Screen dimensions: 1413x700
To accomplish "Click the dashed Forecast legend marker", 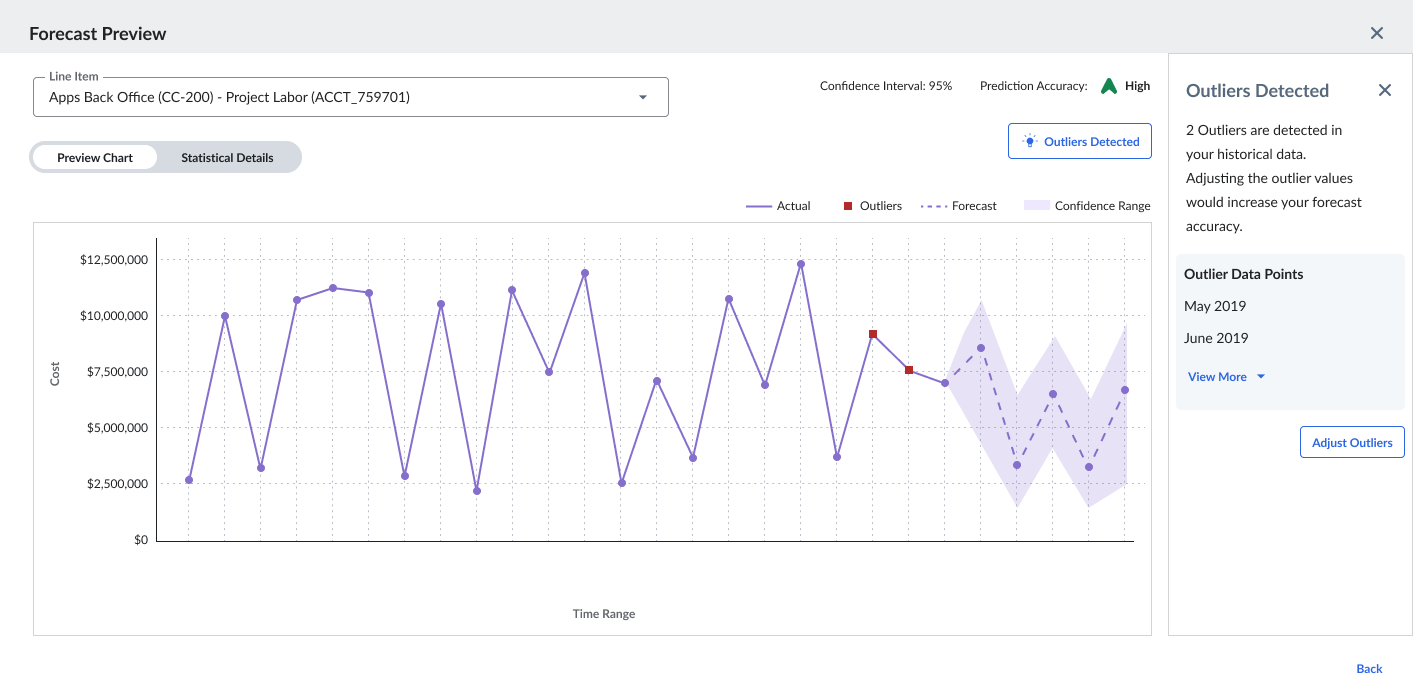I will pos(933,206).
